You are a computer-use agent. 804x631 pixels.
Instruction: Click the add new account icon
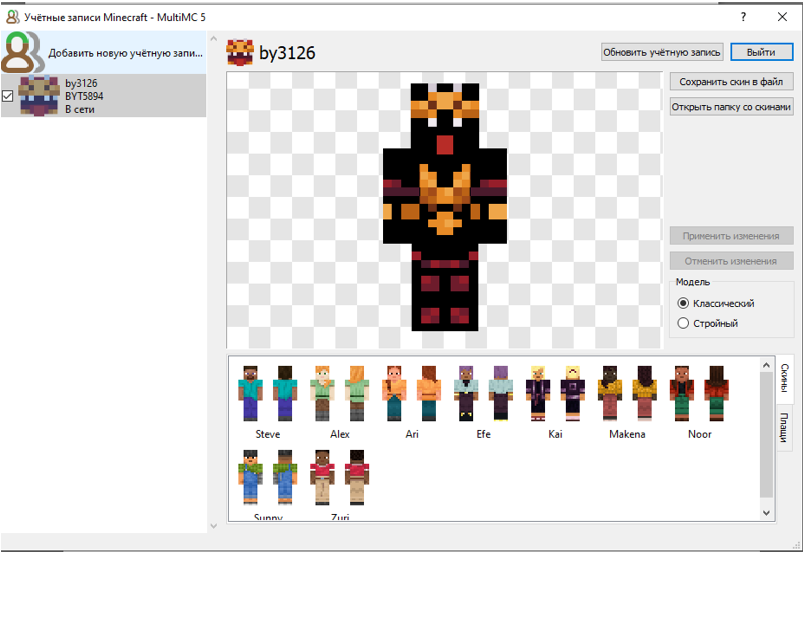pos(22,52)
